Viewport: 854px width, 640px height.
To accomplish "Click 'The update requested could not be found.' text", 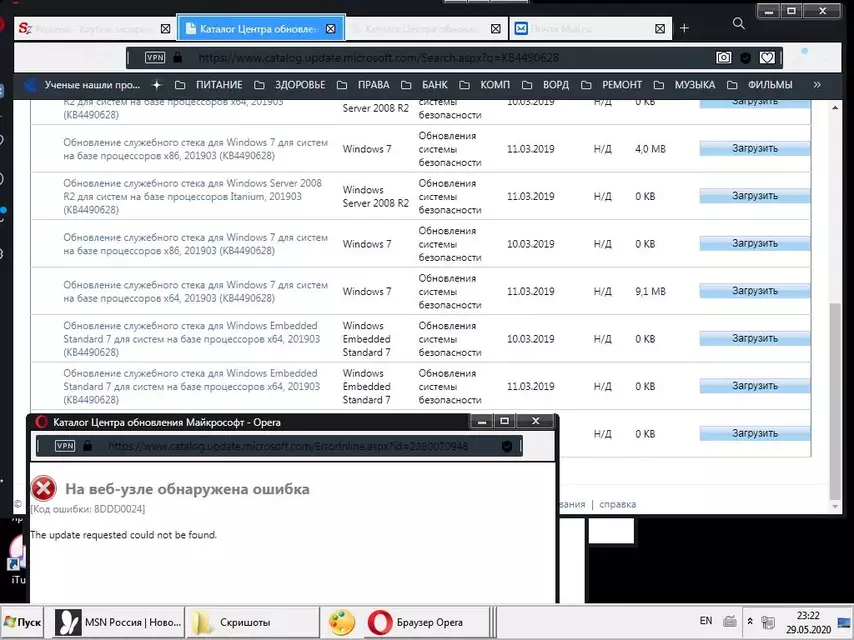I will tap(124, 535).
